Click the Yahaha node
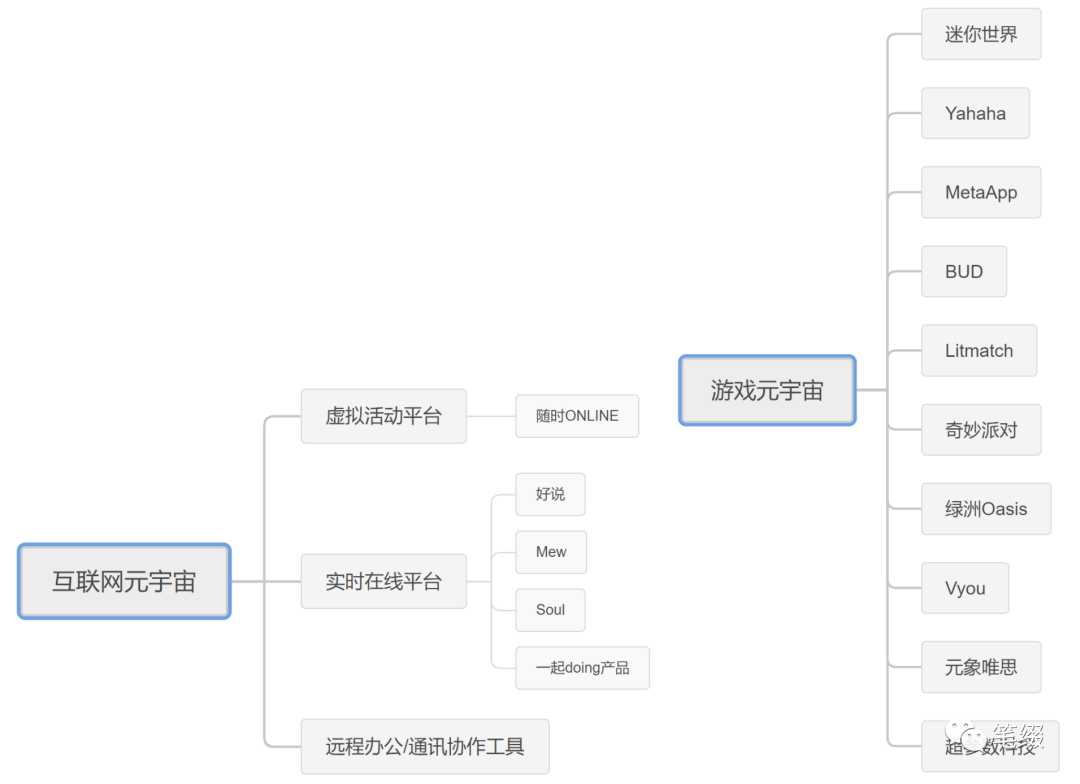This screenshot has width=1080, height=784. tap(975, 113)
